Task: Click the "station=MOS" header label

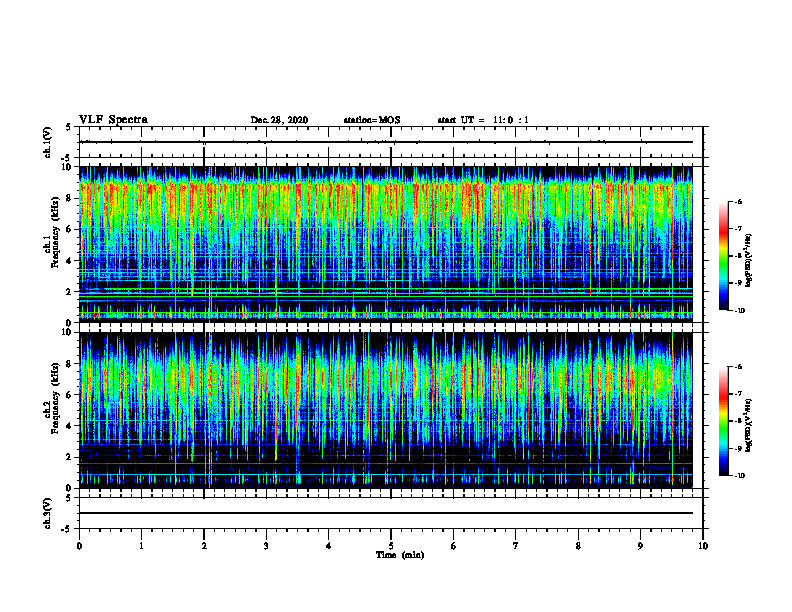Action: (372, 120)
